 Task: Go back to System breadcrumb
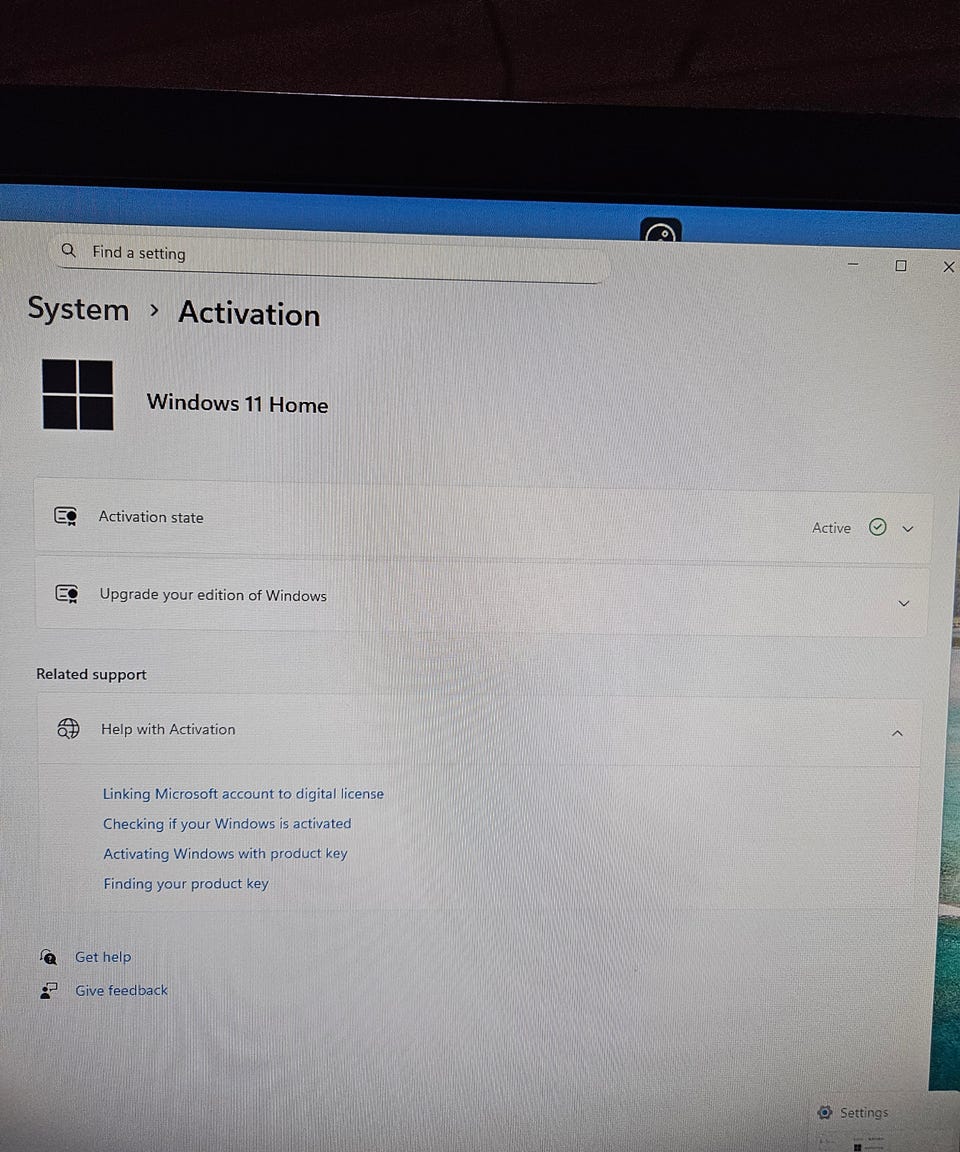[79, 309]
